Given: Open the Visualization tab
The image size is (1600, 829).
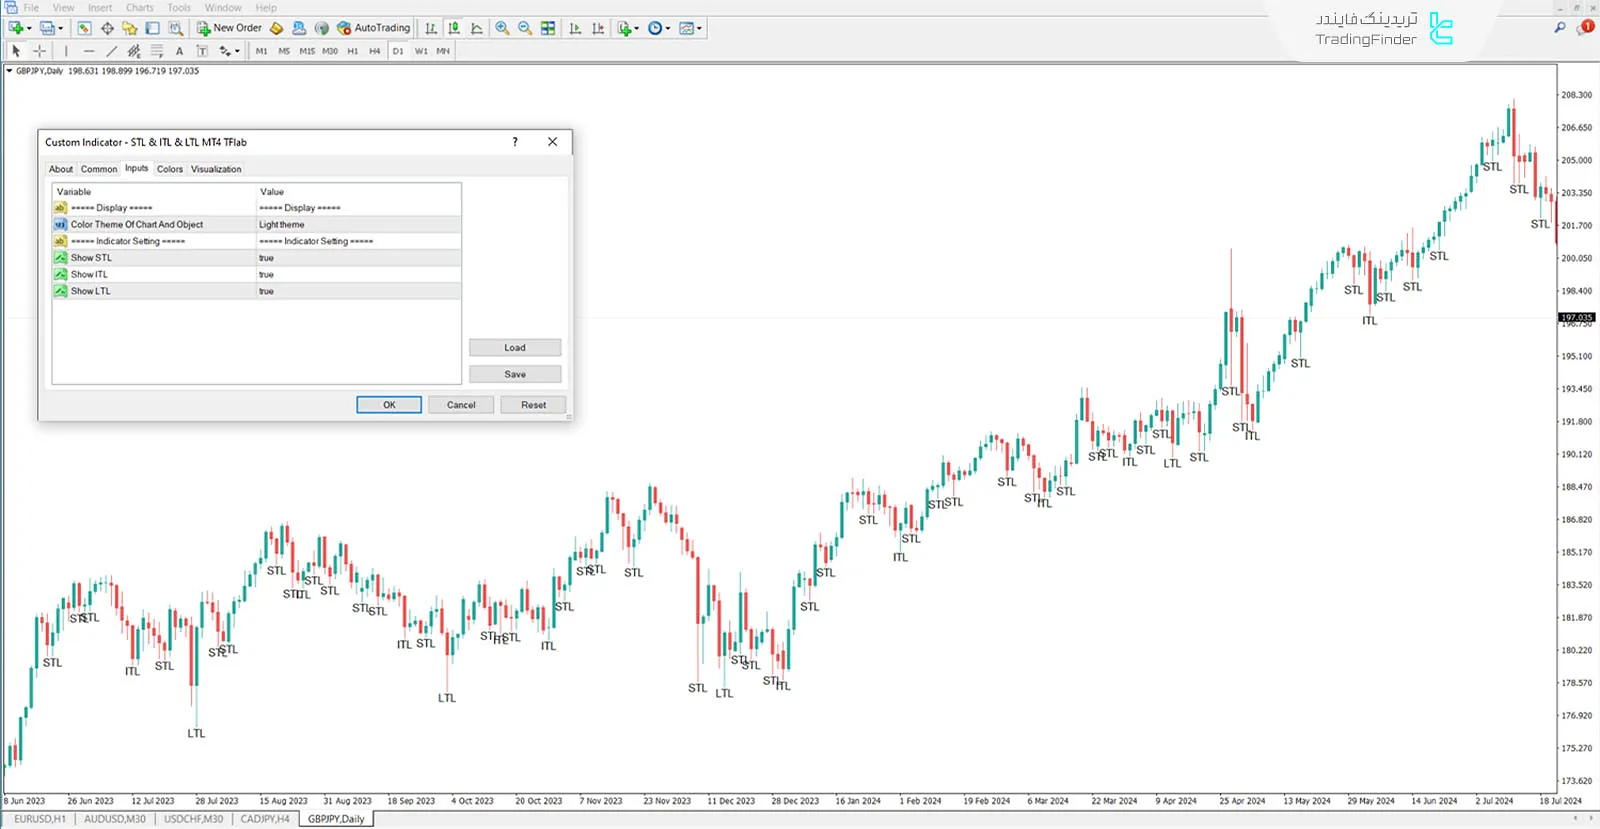Looking at the screenshot, I should click(x=216, y=169).
